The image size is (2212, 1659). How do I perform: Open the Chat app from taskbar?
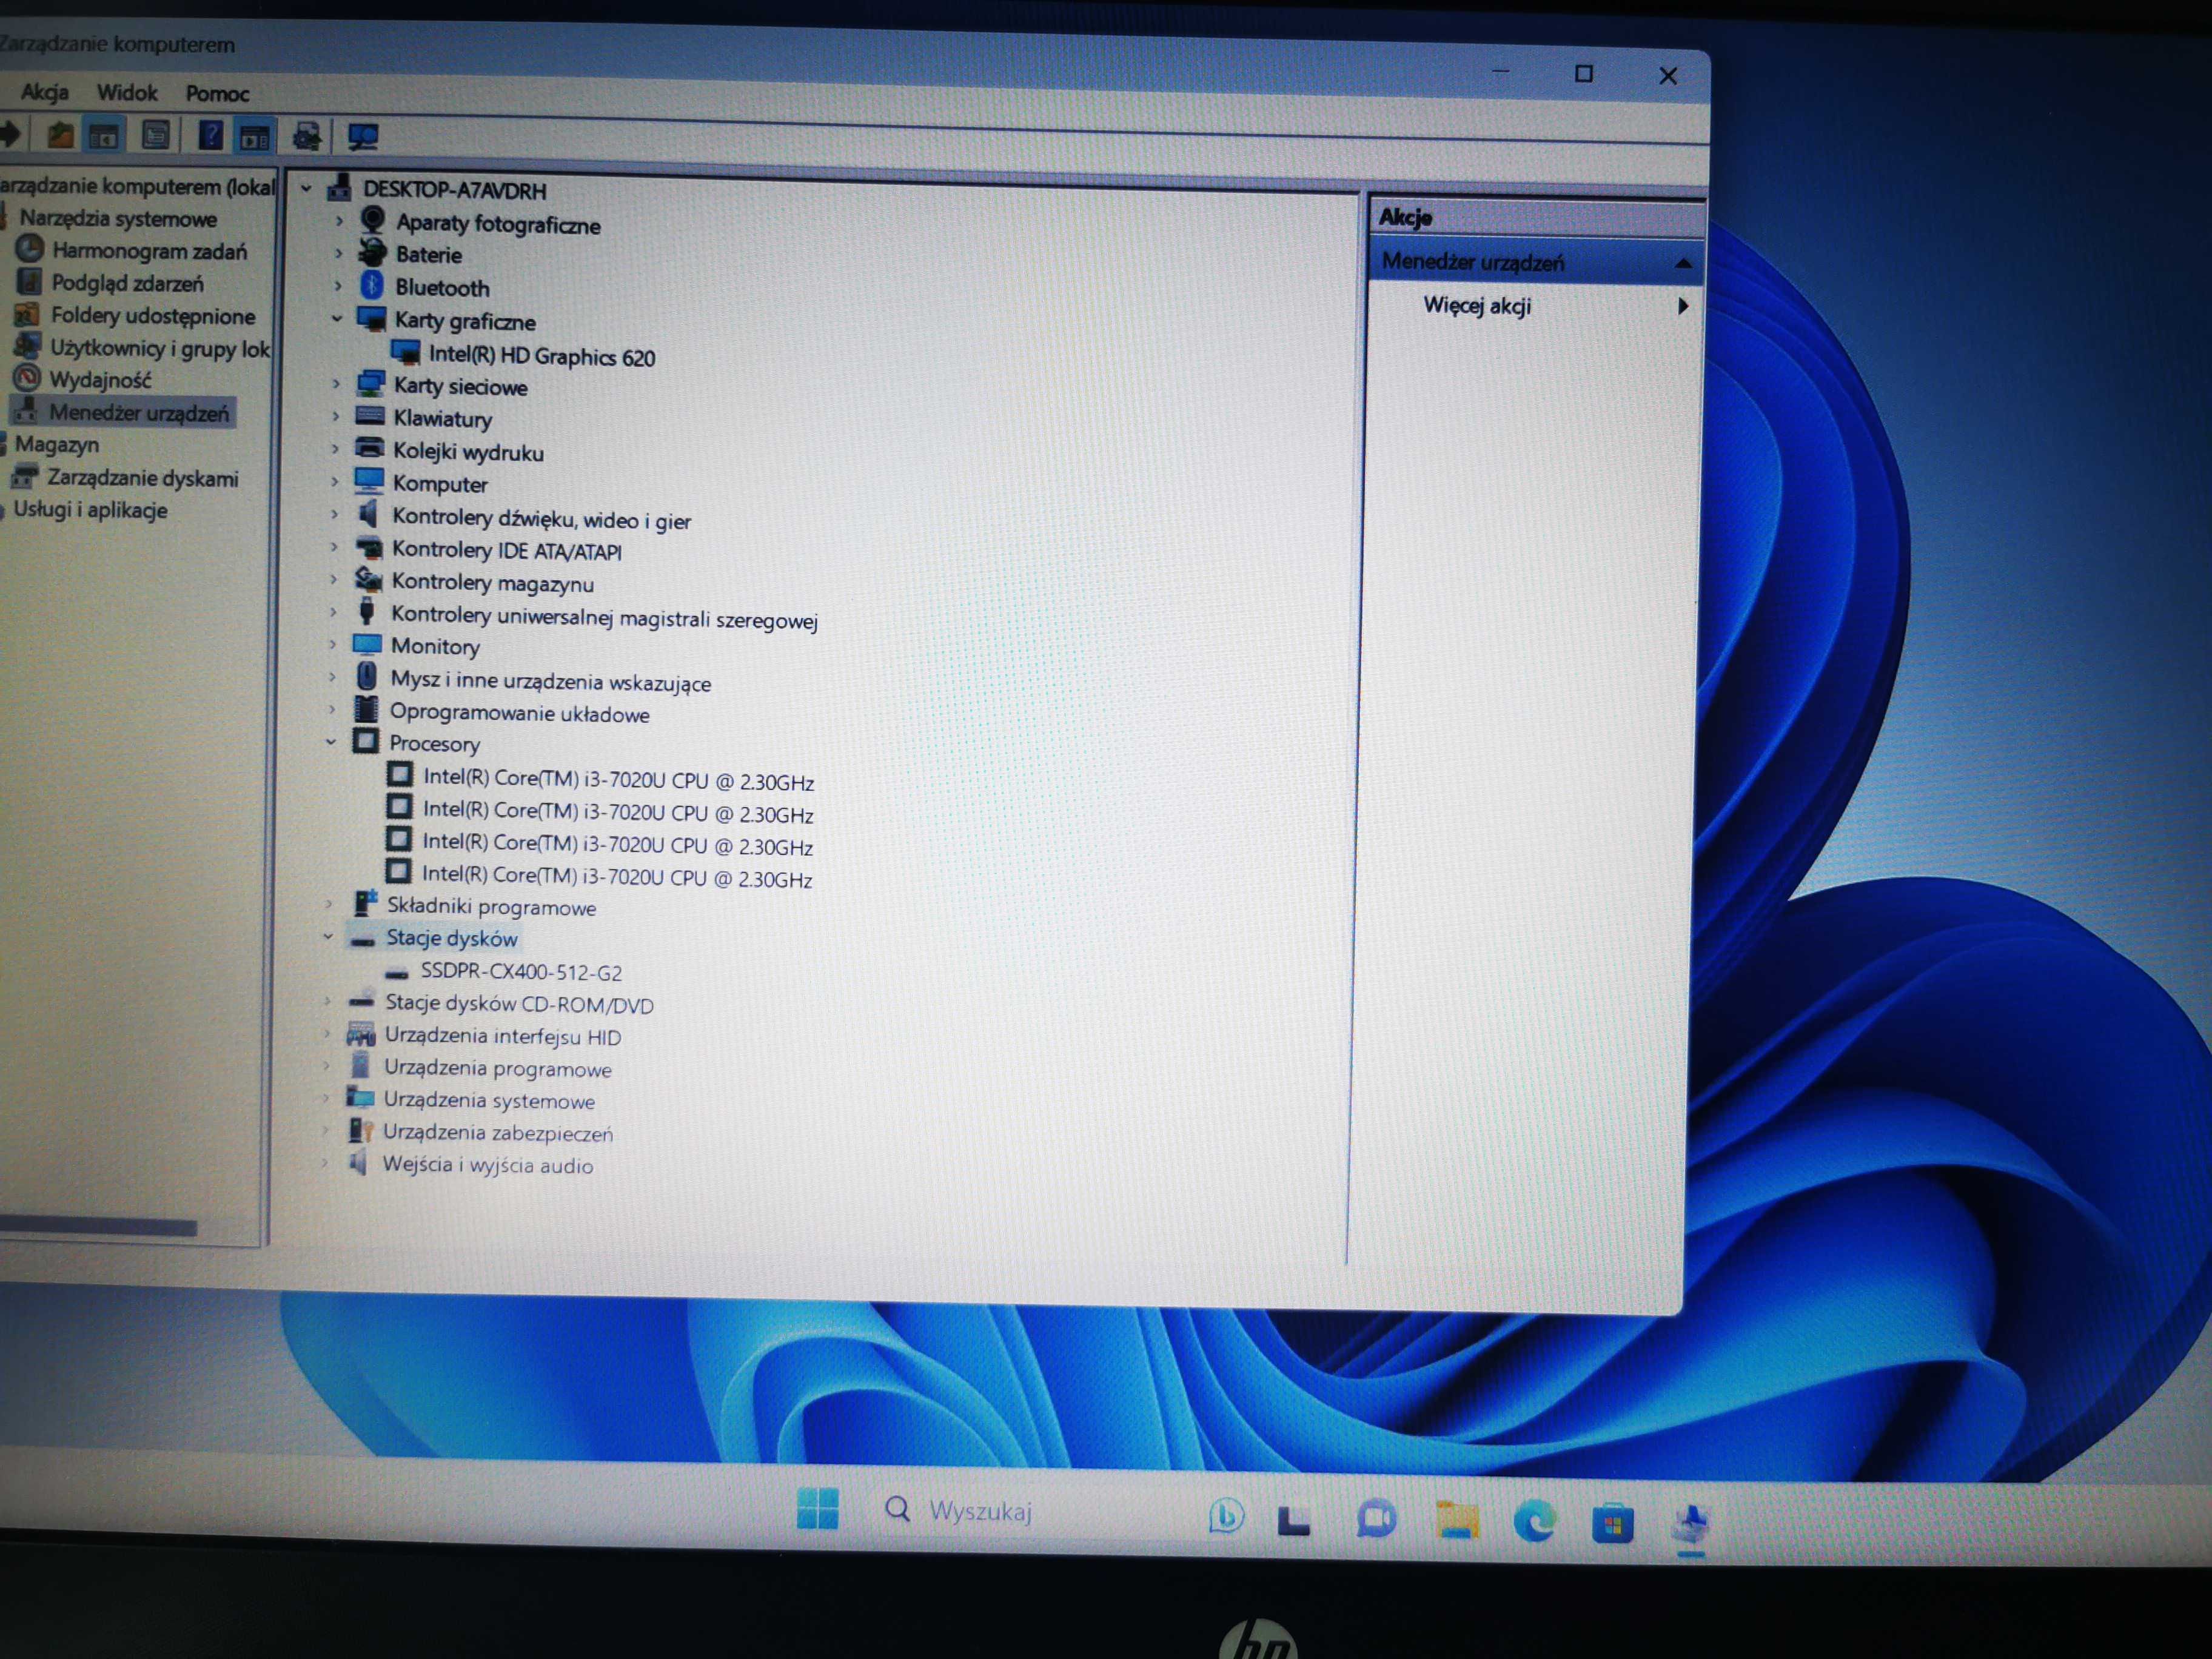click(1376, 1518)
